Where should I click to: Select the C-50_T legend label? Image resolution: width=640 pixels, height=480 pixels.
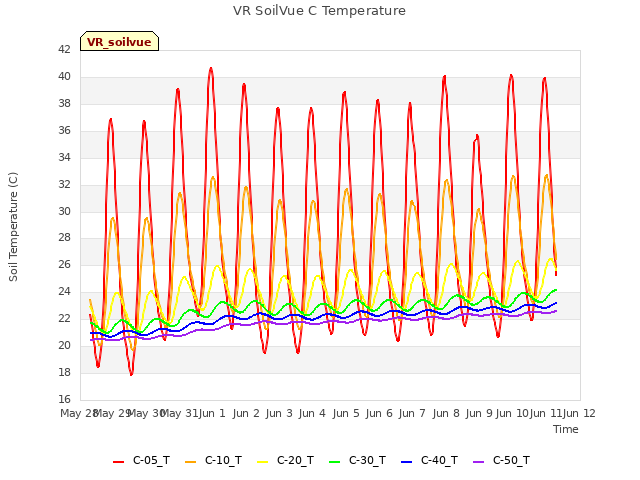coord(511,460)
